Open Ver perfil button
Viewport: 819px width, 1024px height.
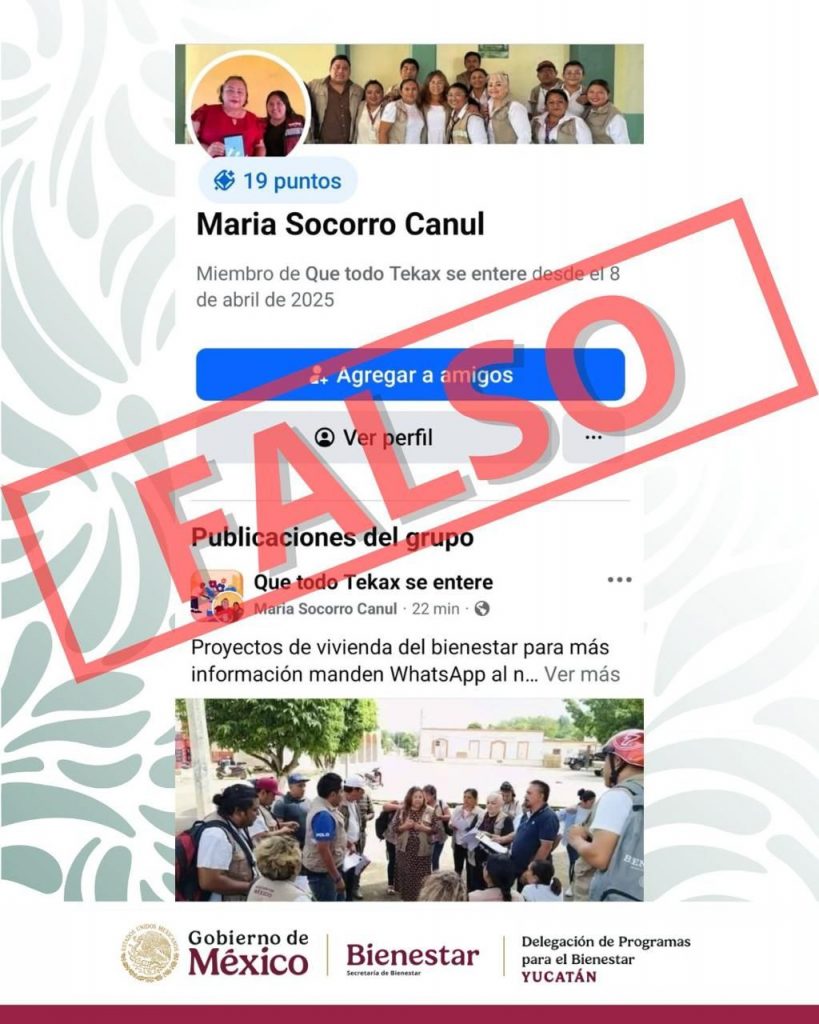tap(374, 438)
